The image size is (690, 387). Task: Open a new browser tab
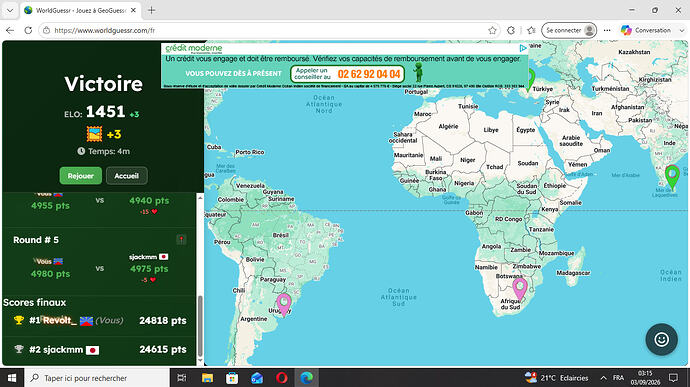pos(151,10)
